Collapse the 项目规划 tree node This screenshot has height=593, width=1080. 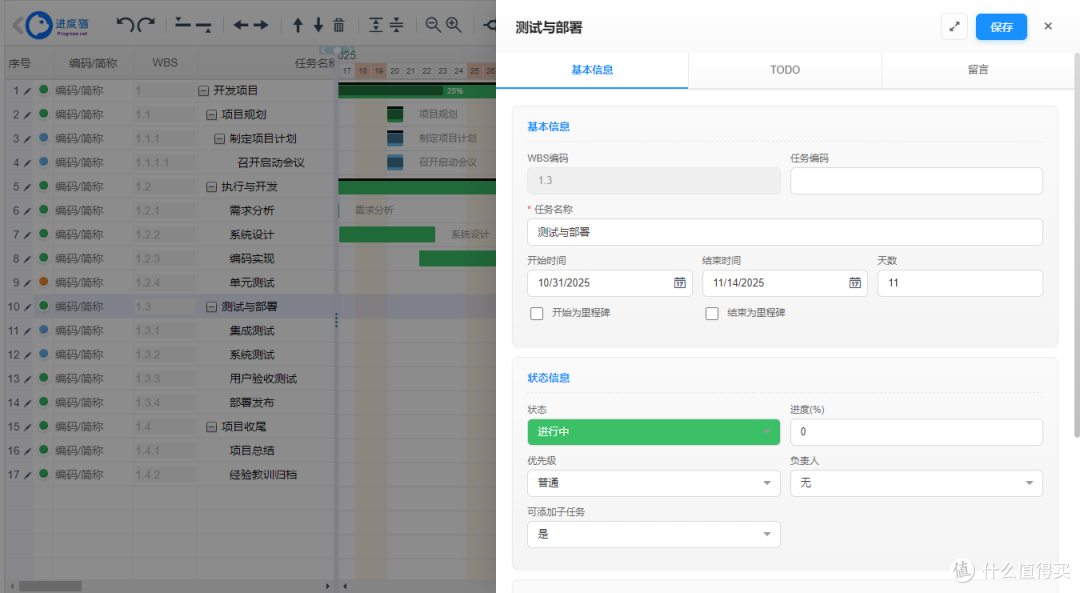click(211, 115)
